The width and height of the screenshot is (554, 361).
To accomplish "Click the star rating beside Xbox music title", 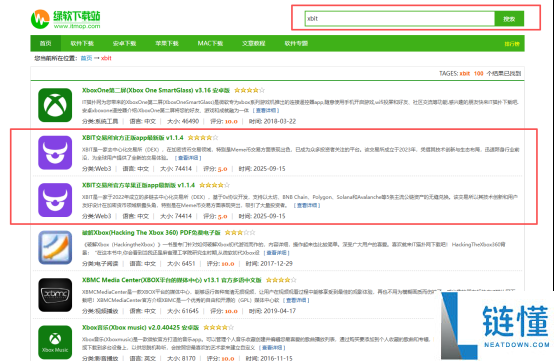I will (219, 328).
